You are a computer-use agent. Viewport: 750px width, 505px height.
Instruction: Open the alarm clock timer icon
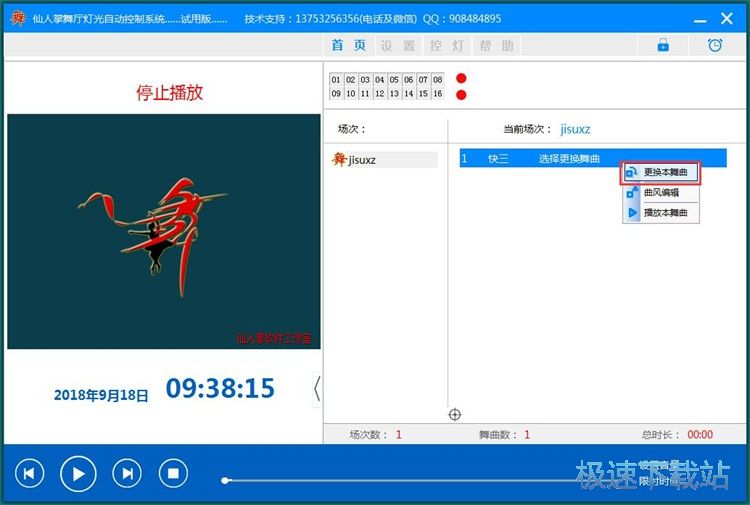click(x=715, y=45)
